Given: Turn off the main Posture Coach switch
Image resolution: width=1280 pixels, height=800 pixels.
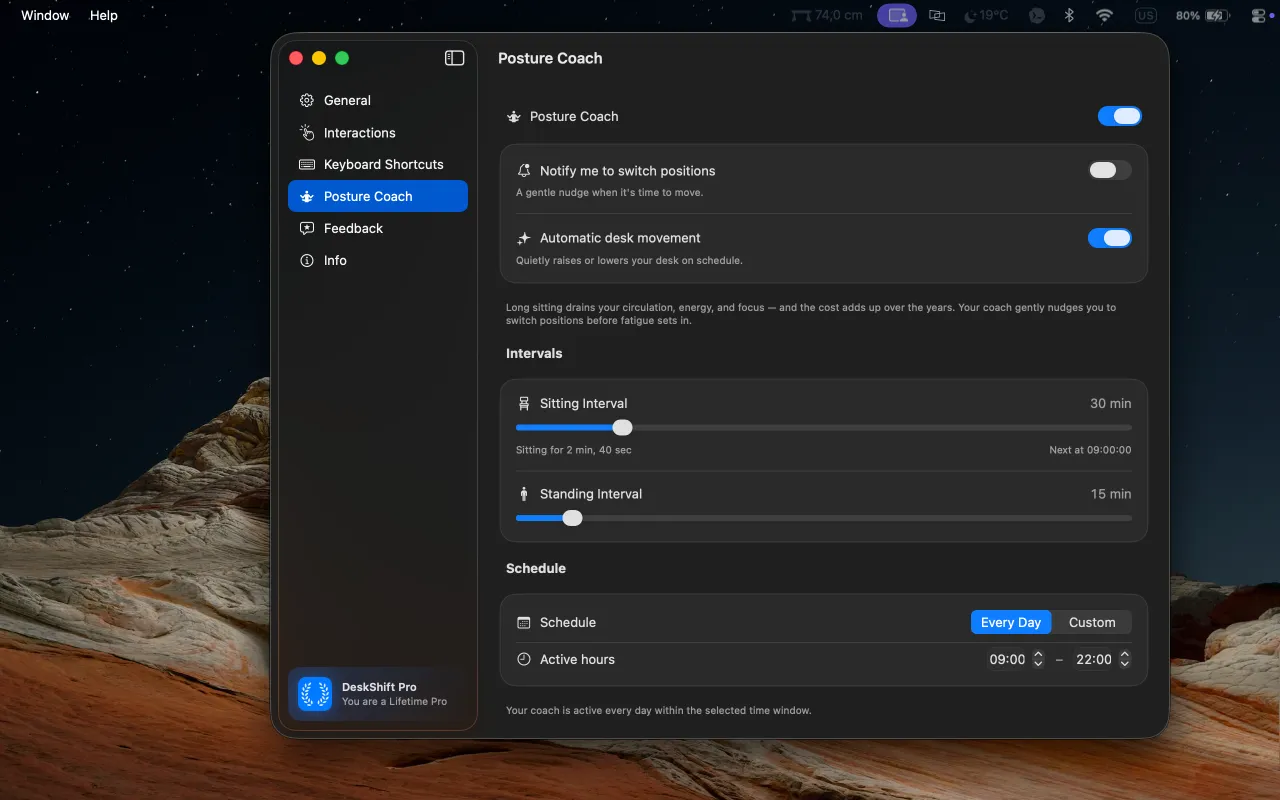Looking at the screenshot, I should tap(1119, 116).
